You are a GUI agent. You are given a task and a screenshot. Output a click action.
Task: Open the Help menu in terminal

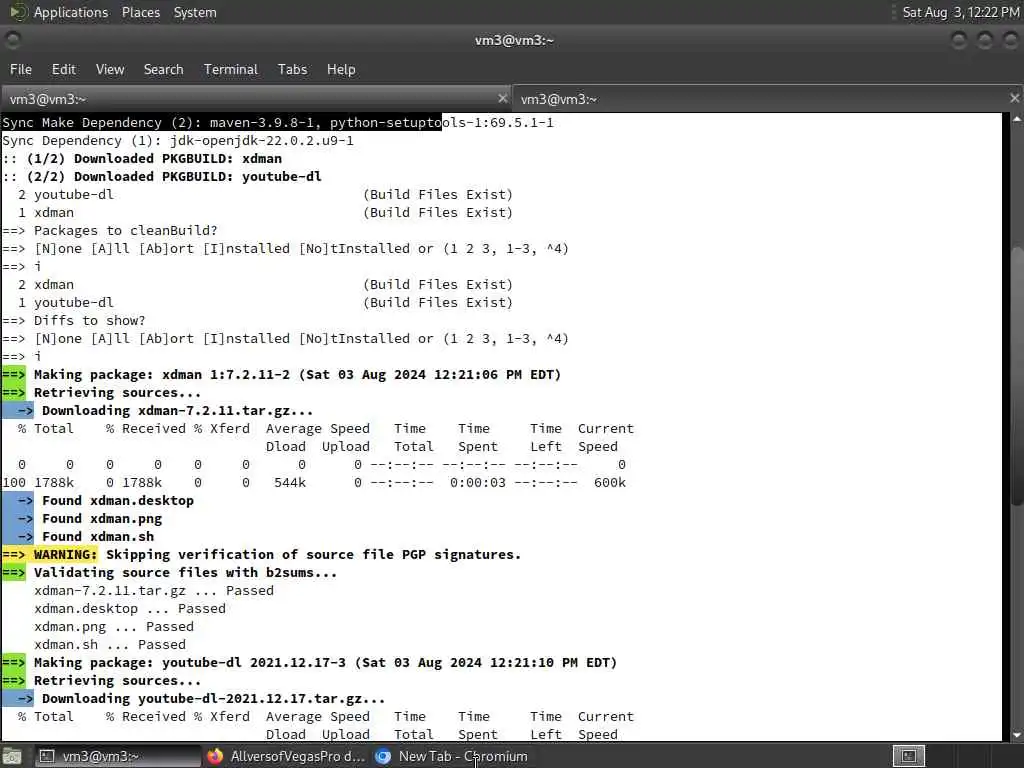(x=341, y=69)
